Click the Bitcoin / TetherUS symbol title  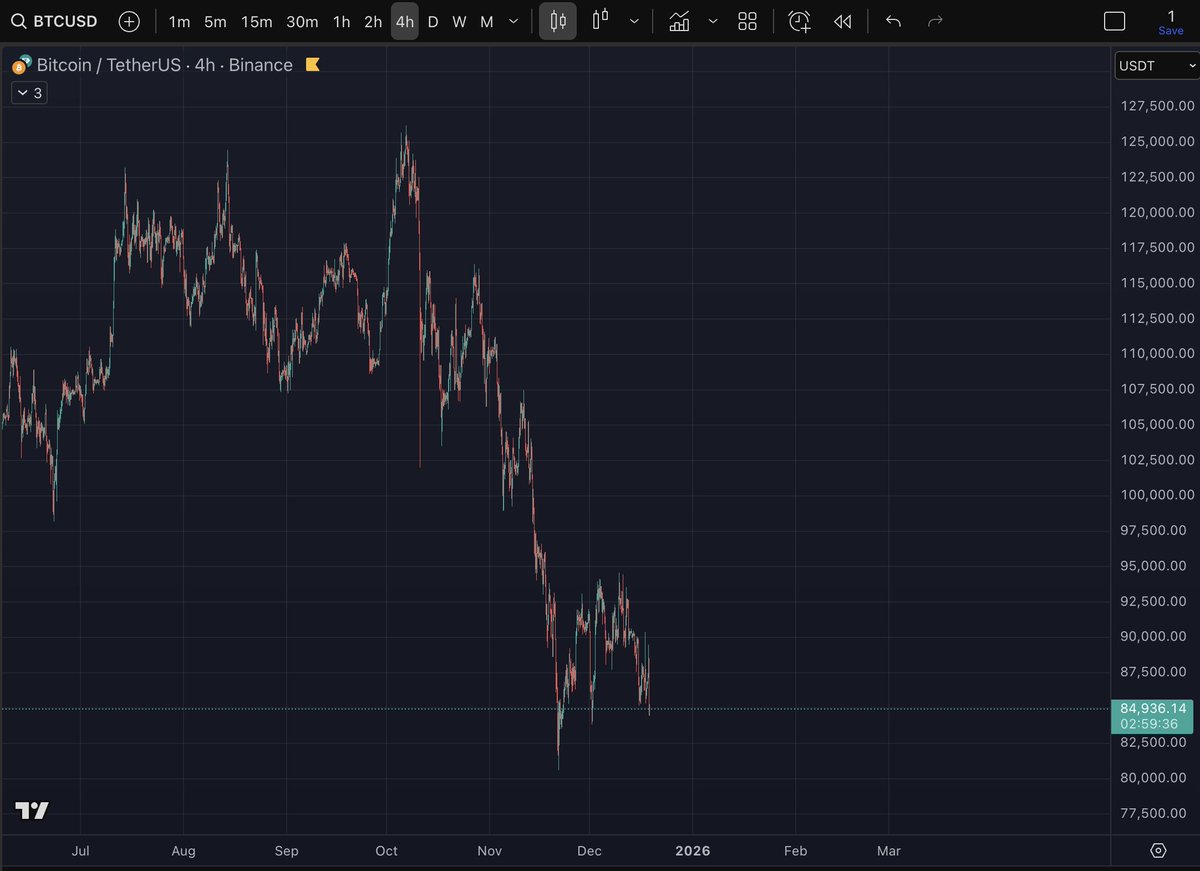coord(109,65)
